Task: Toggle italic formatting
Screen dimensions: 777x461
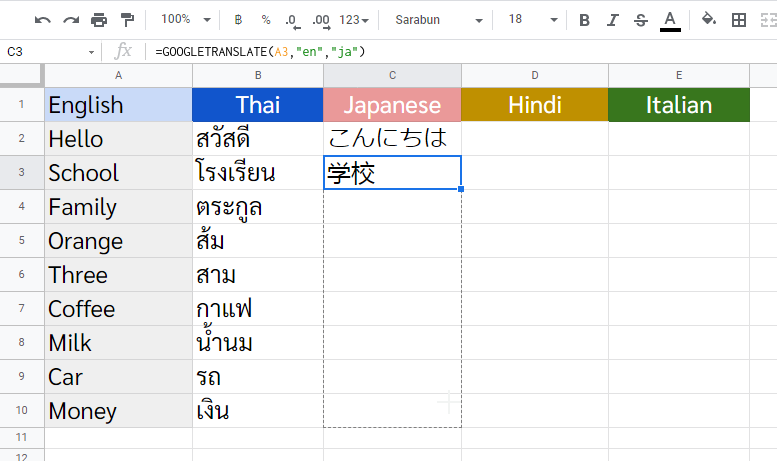Action: (x=612, y=20)
